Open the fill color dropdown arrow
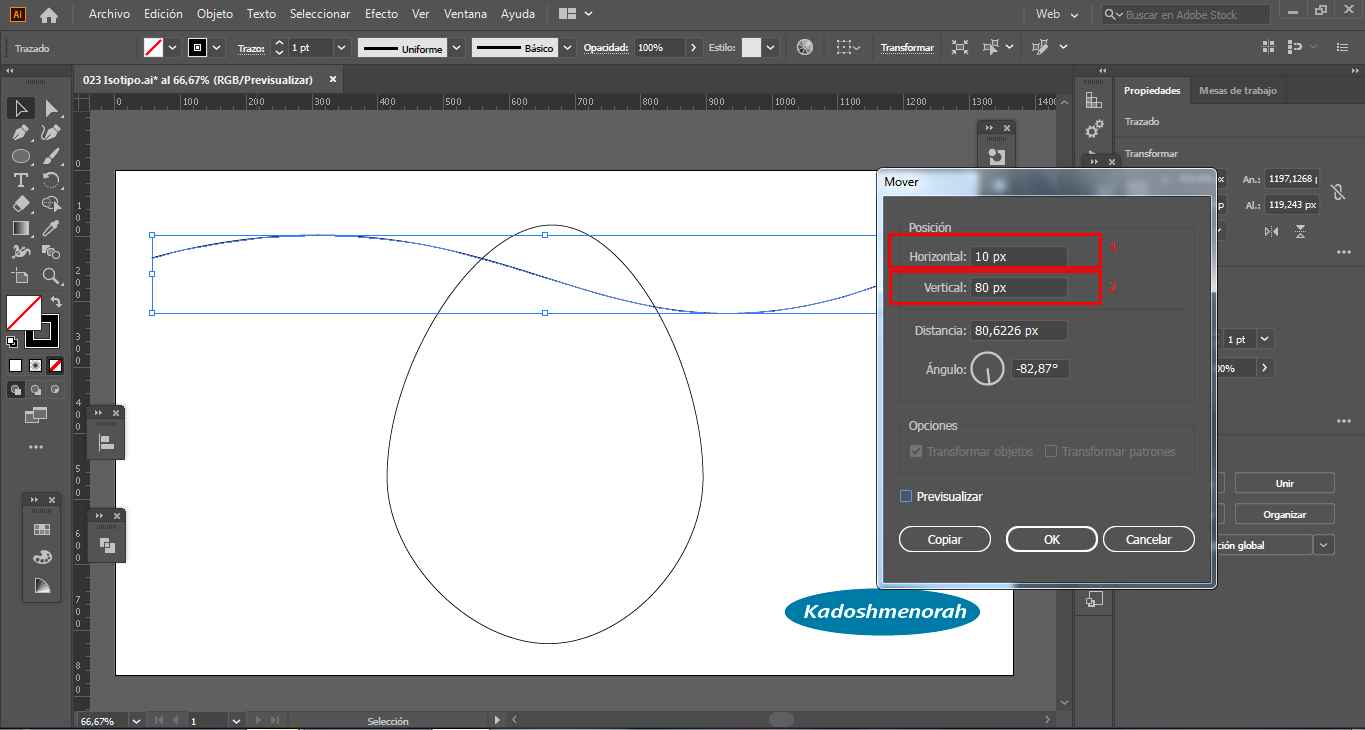Image resolution: width=1365 pixels, height=730 pixels. pos(173,47)
